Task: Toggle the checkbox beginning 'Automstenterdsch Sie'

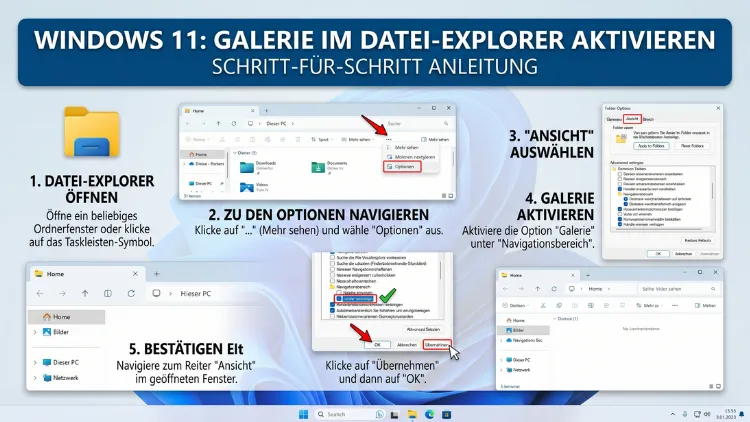Action: (332, 311)
